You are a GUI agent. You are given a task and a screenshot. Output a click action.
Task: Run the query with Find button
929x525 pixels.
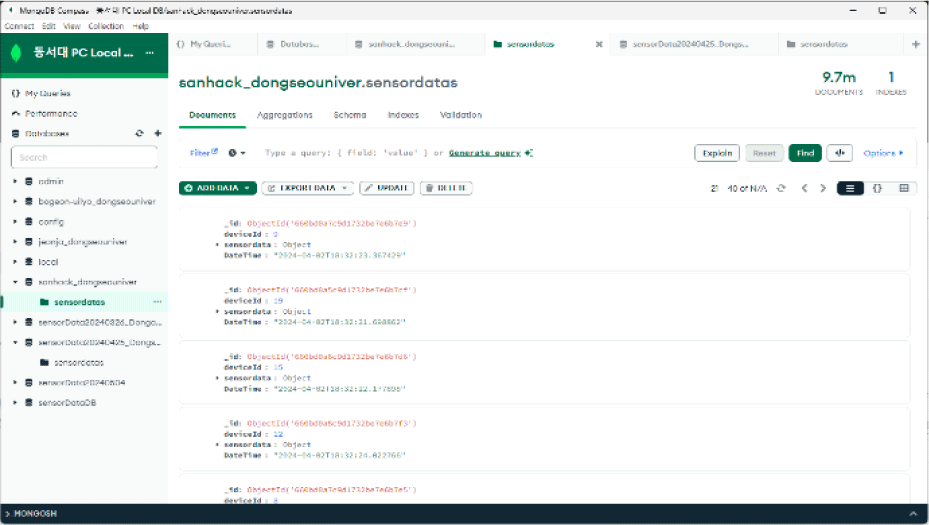click(x=805, y=153)
